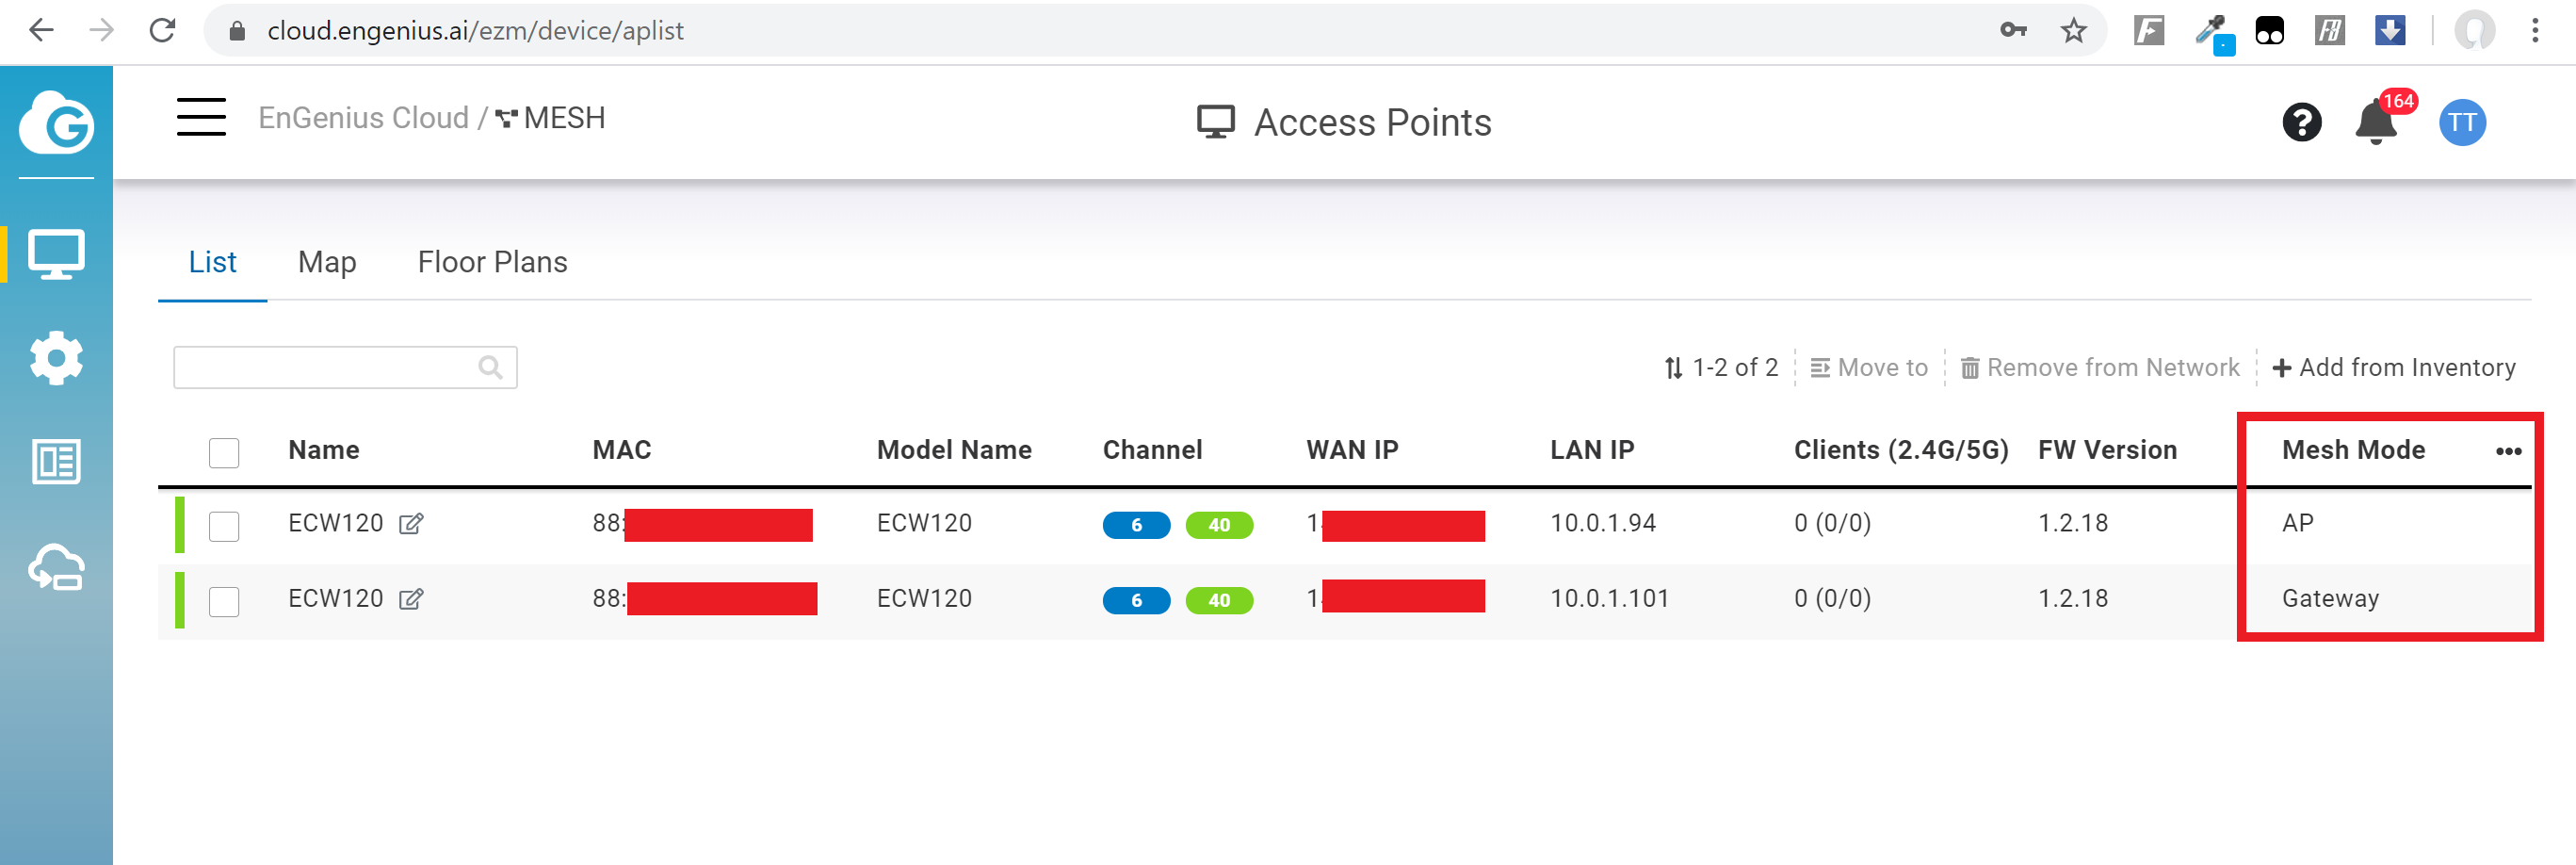Click Add from Inventory
This screenshot has height=865, width=2576.
coord(2394,368)
